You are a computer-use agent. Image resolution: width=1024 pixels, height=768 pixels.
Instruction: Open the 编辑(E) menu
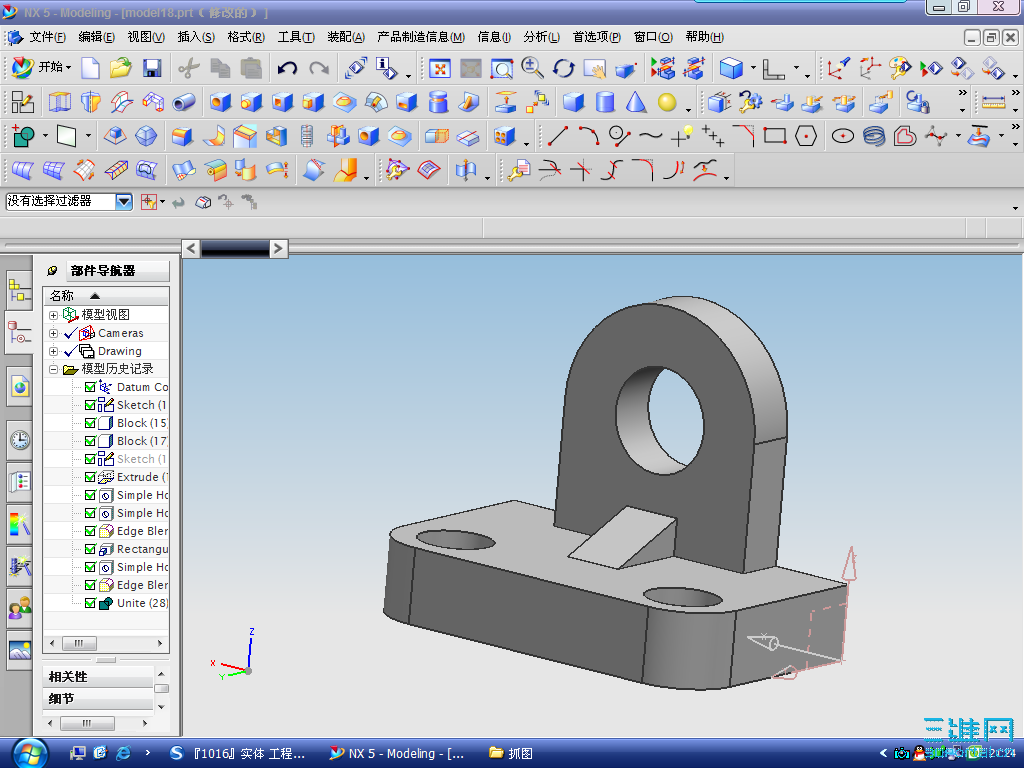(x=96, y=37)
